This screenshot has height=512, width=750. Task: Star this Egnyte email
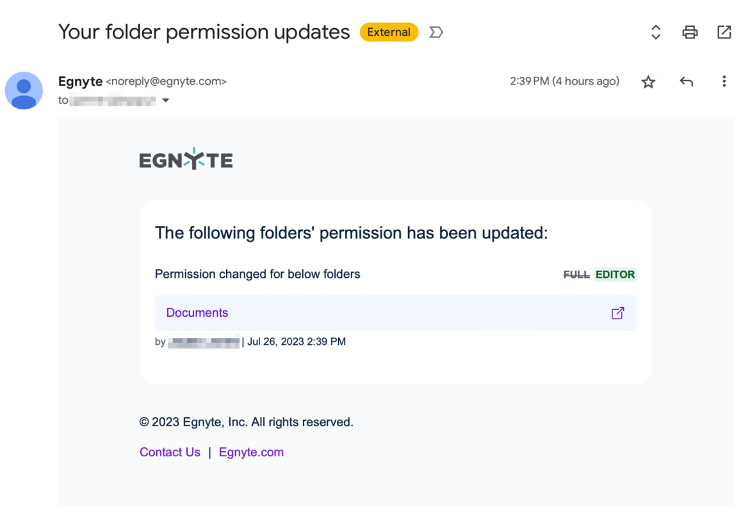pos(648,82)
